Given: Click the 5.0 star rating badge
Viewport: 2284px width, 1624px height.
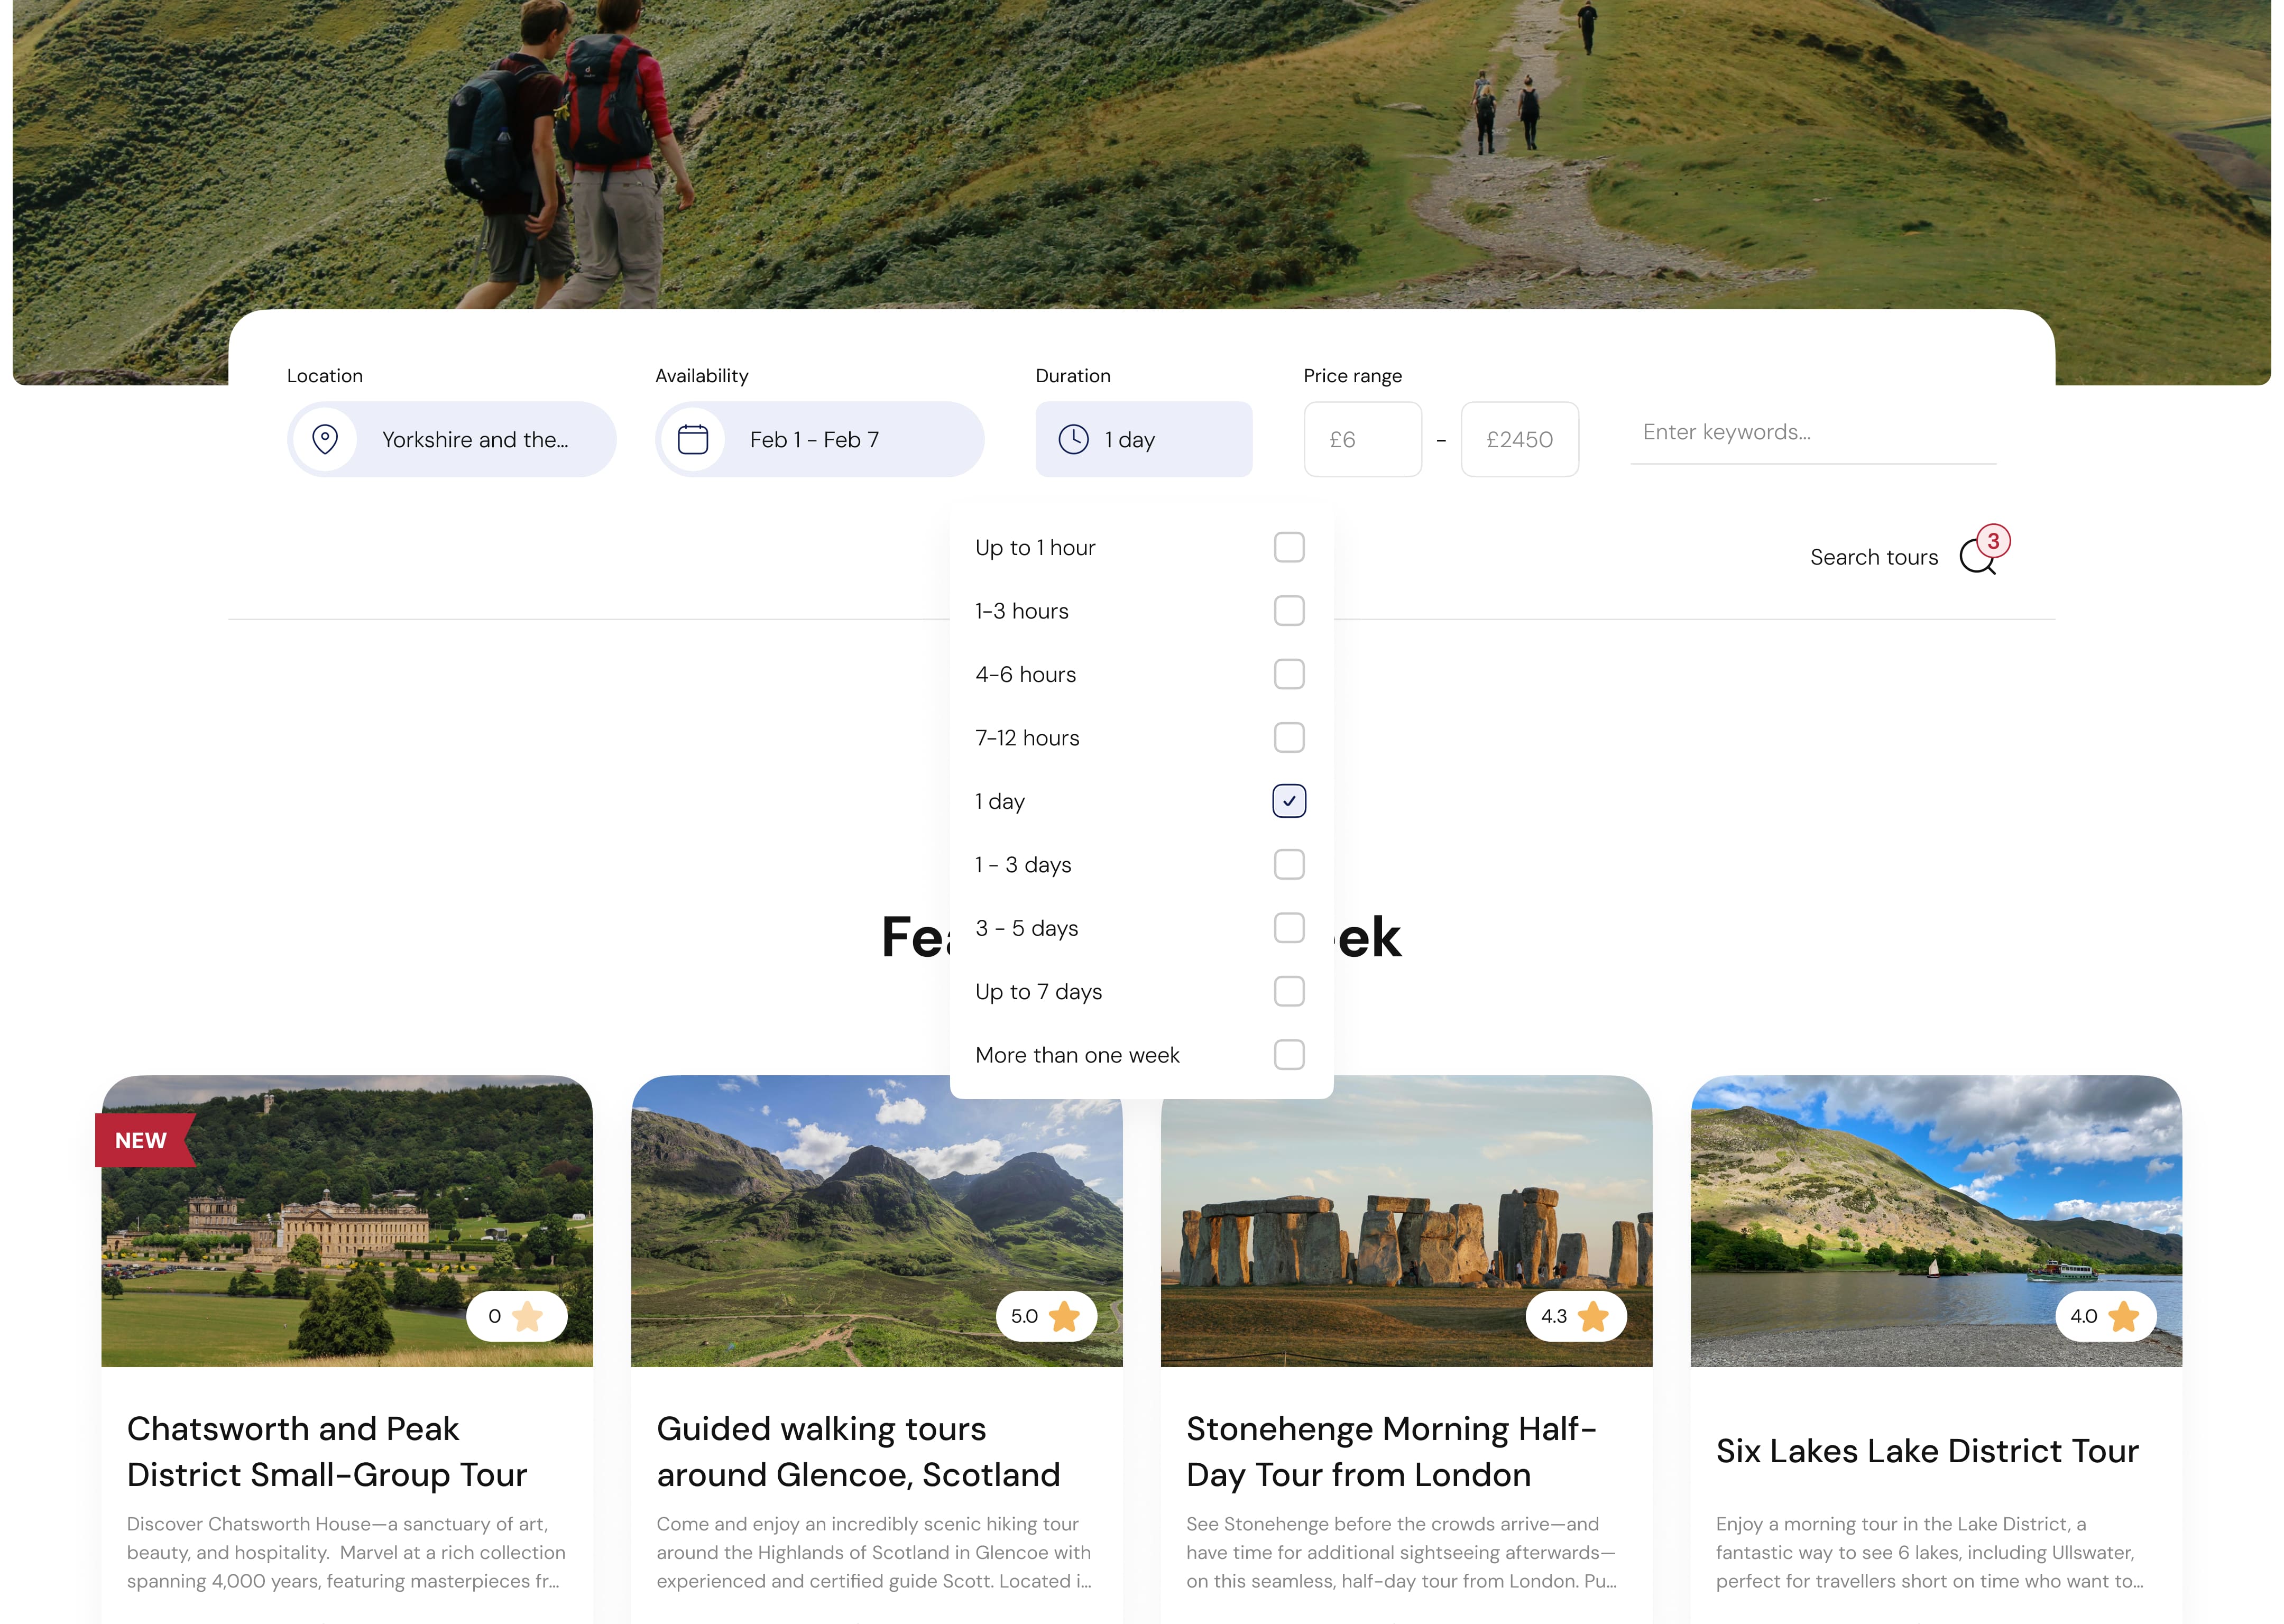Looking at the screenshot, I should point(1046,1316).
